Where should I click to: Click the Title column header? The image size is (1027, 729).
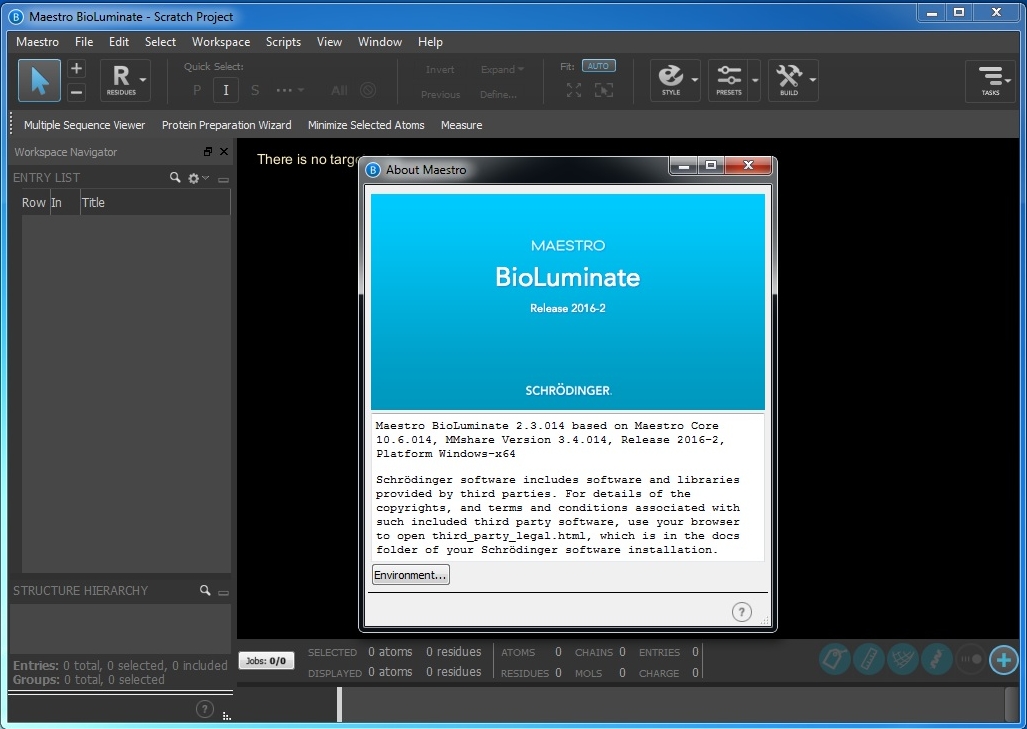point(155,202)
